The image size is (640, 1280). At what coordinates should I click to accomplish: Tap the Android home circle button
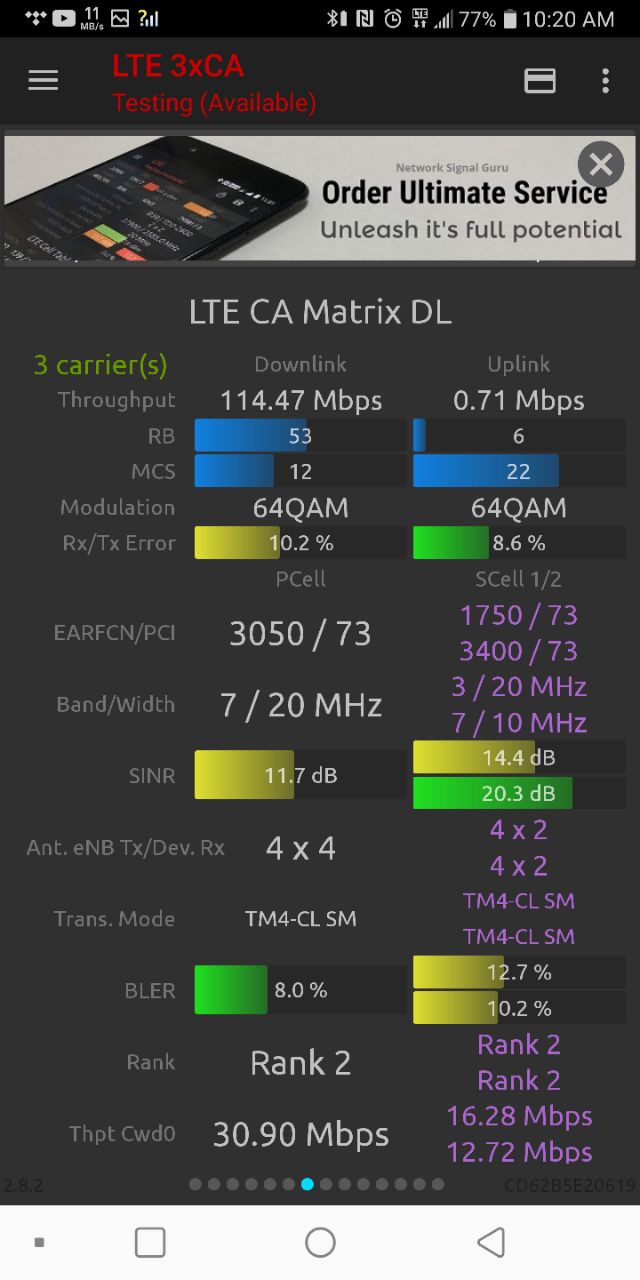[x=320, y=1242]
